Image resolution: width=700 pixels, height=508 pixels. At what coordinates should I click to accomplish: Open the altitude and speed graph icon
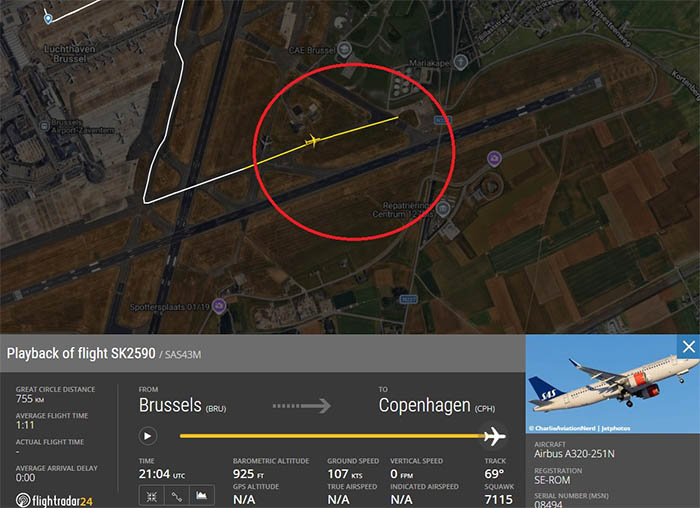(202, 497)
